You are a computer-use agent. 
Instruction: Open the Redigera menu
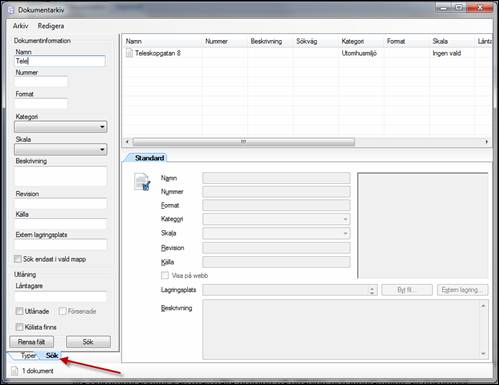coord(51,26)
